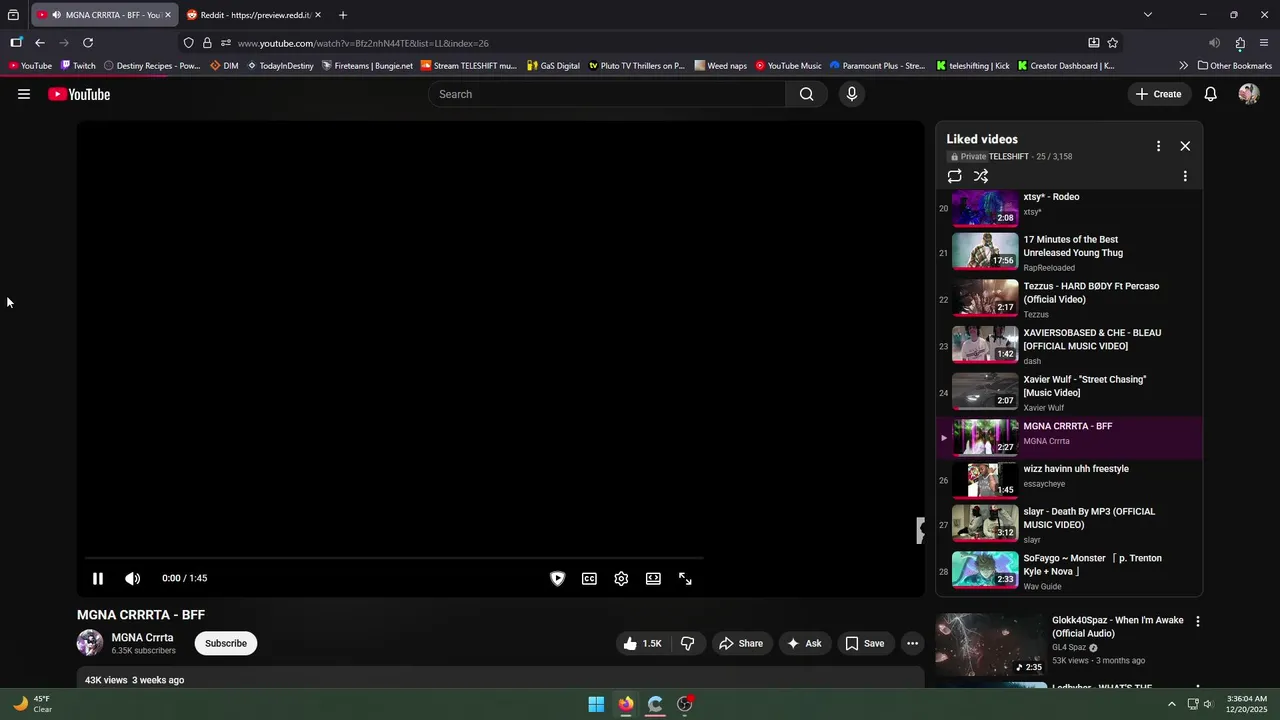This screenshot has height=720, width=1280.
Task: Open the player settings gear
Action: tap(621, 578)
